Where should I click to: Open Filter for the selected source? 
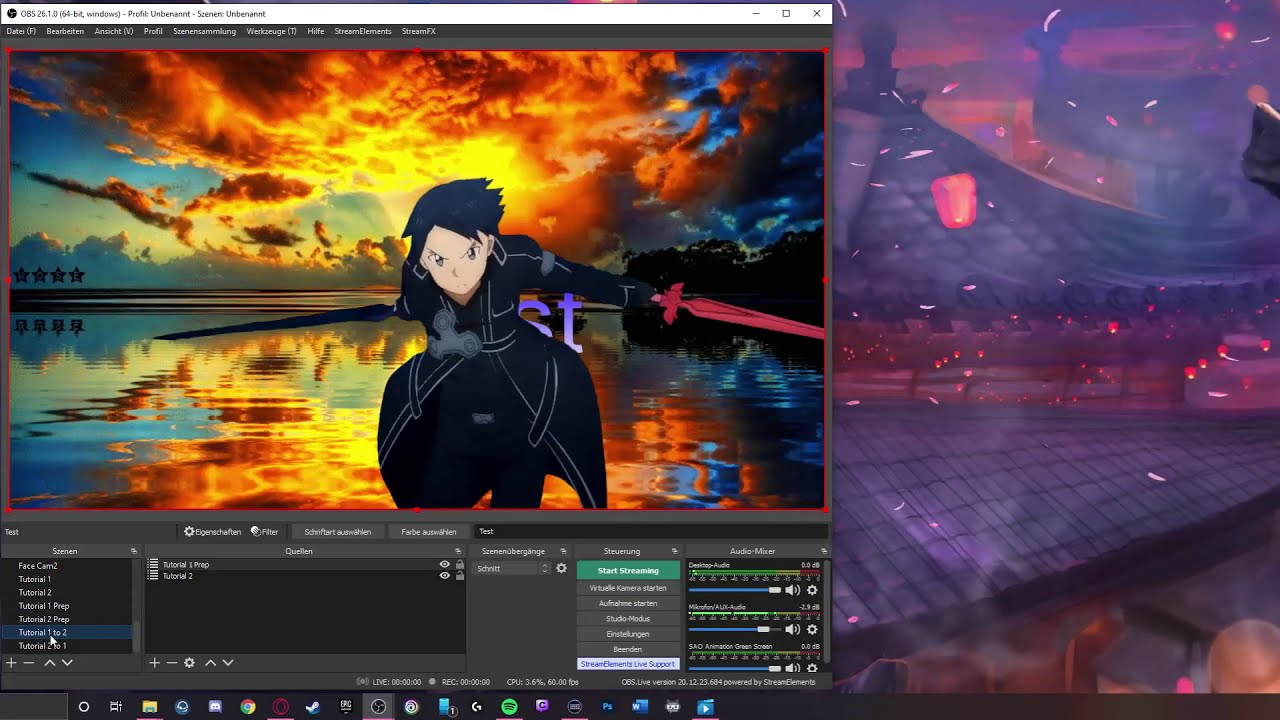(265, 532)
